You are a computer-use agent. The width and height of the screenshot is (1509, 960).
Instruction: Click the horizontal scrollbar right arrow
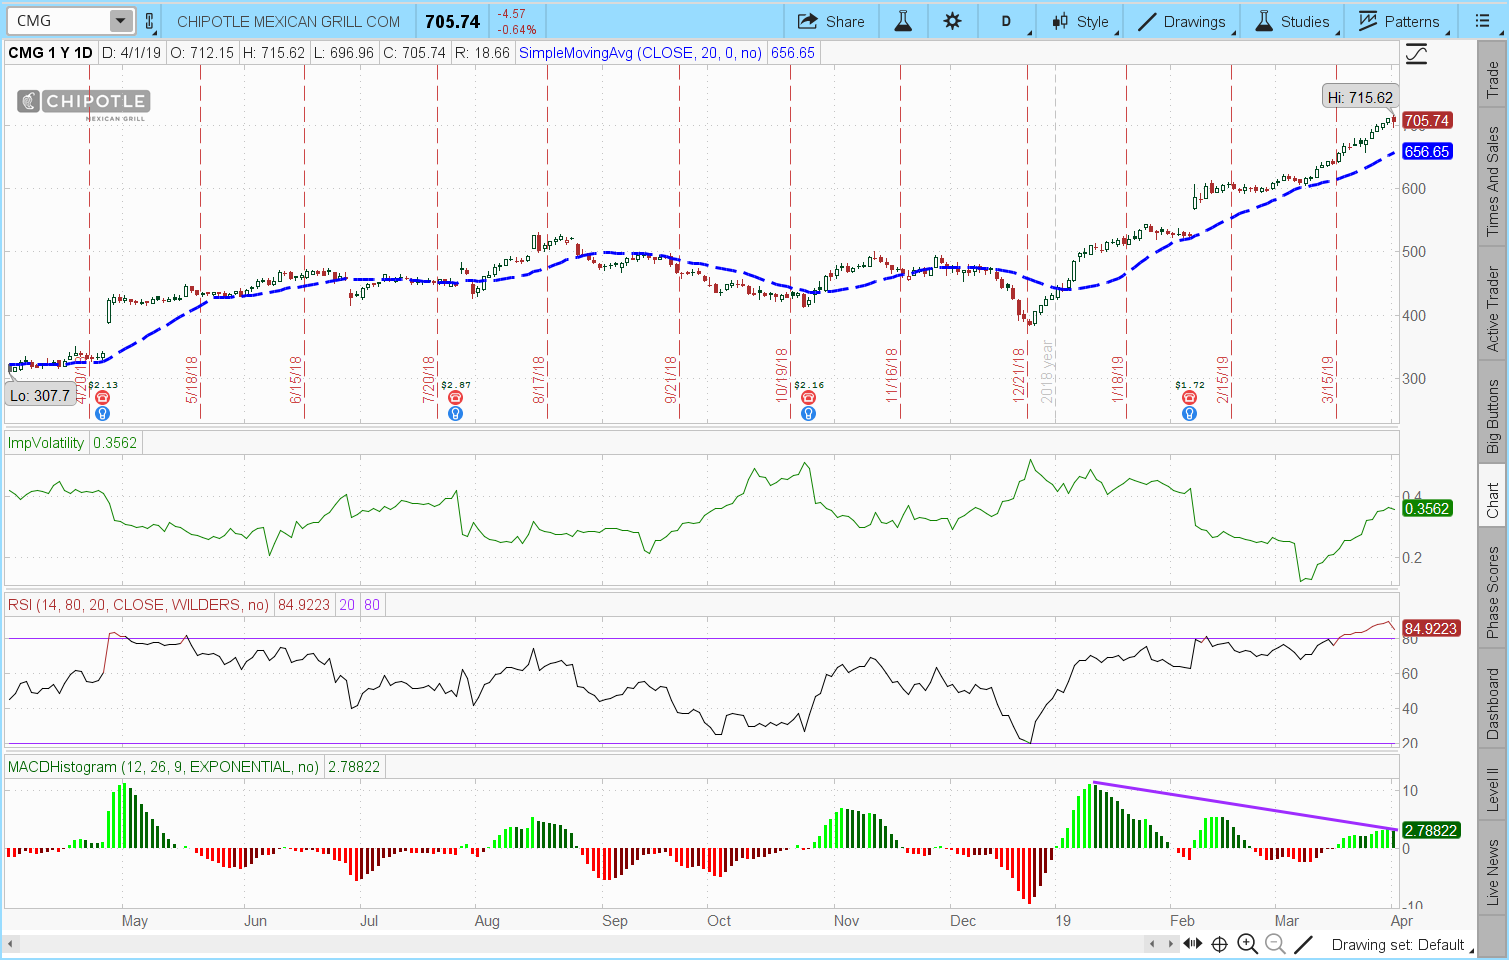click(x=1172, y=944)
